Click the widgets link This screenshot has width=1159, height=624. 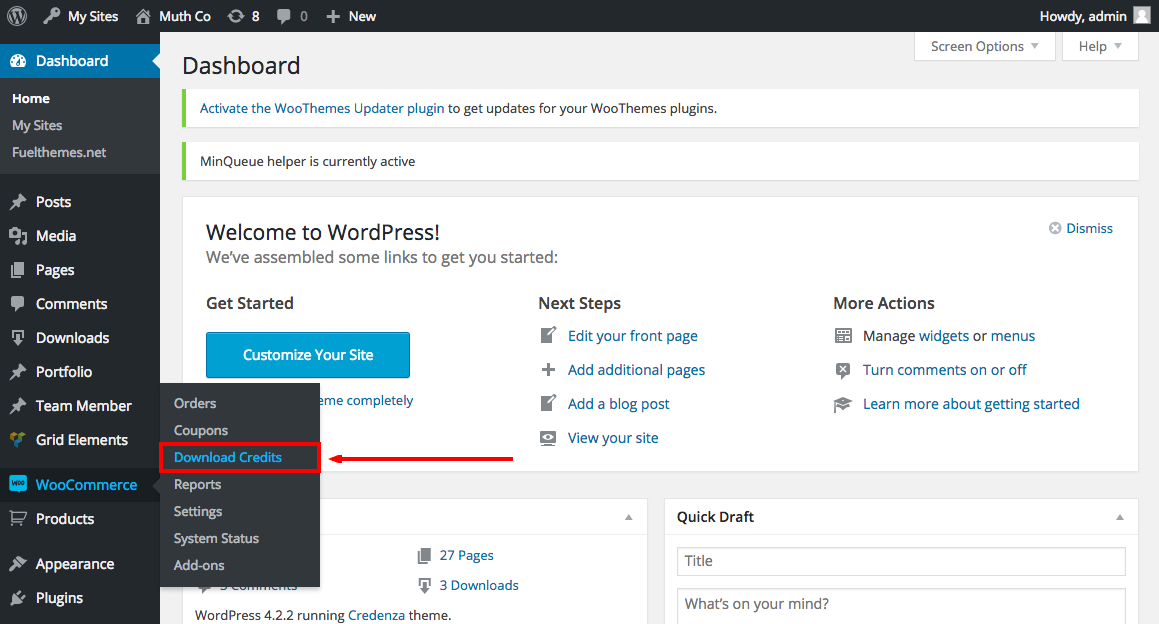944,336
